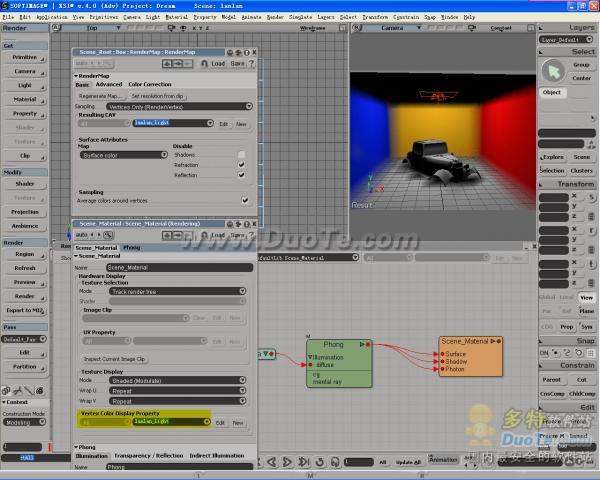This screenshot has height=480, width=600.
Task: Click the Regenerate Map button
Action: pos(100,95)
